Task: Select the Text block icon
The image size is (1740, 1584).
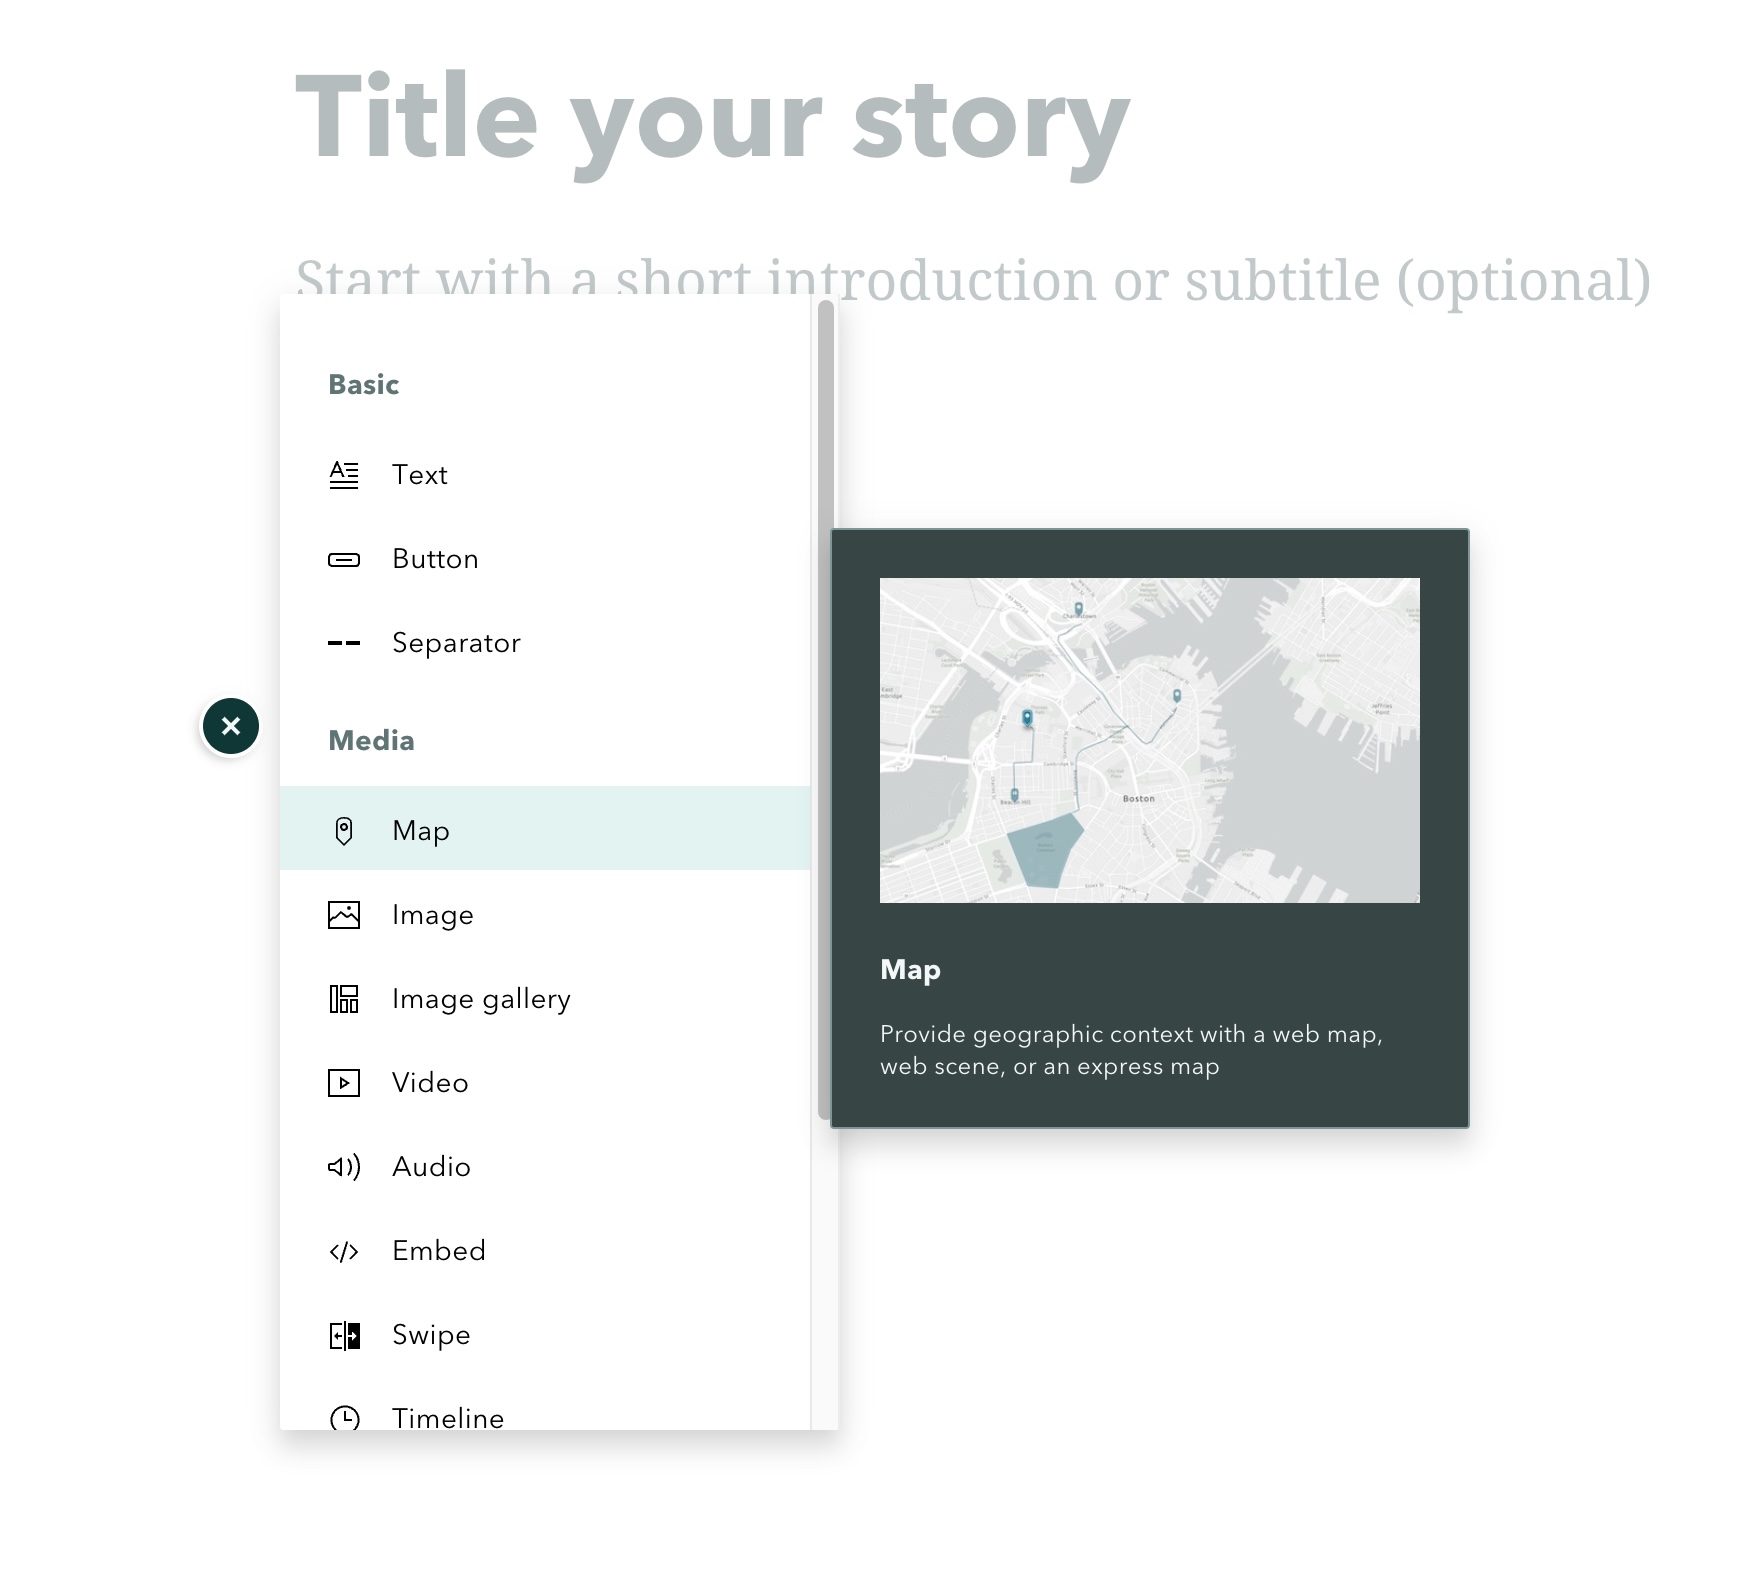Action: (344, 475)
